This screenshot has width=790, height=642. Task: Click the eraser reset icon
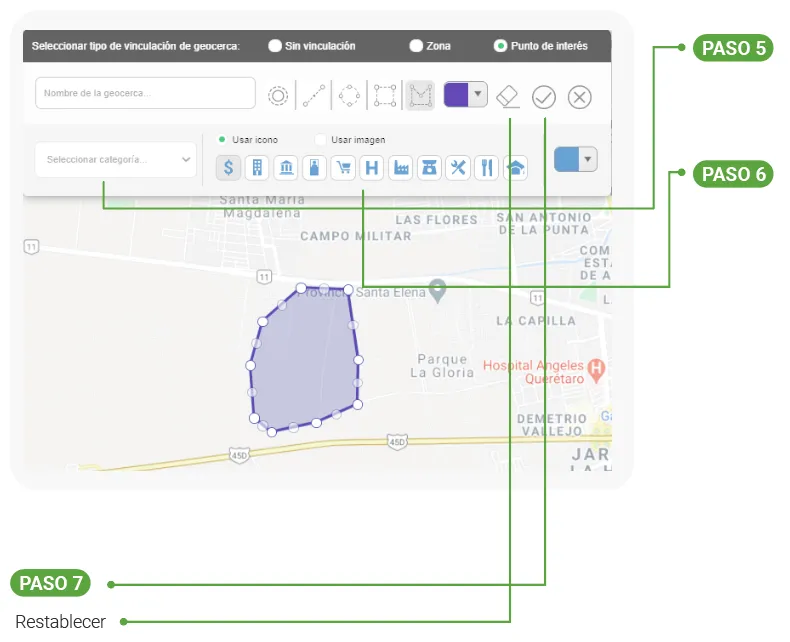(x=508, y=97)
